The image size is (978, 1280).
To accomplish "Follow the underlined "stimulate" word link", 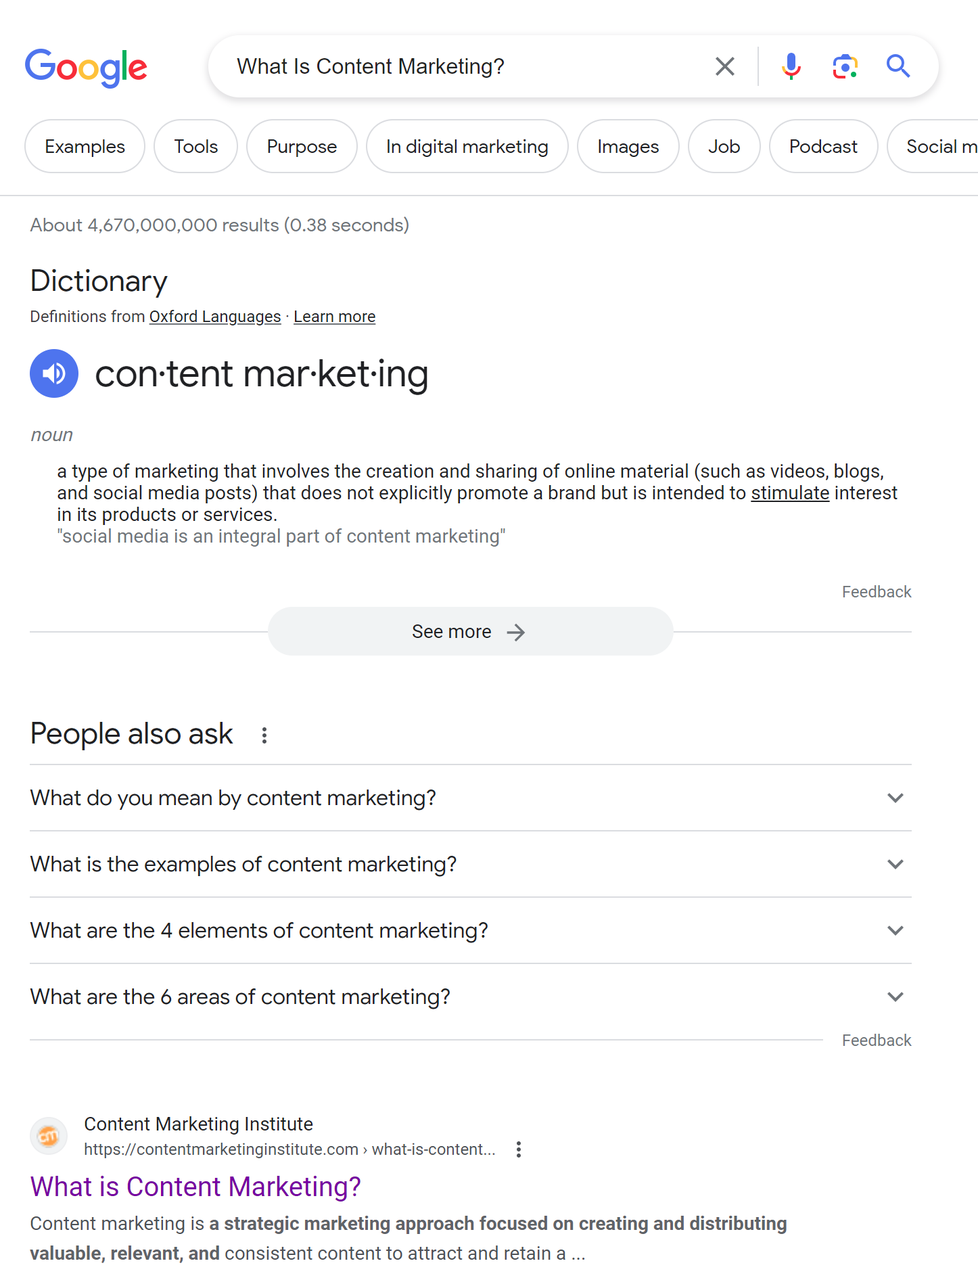I will pos(790,493).
